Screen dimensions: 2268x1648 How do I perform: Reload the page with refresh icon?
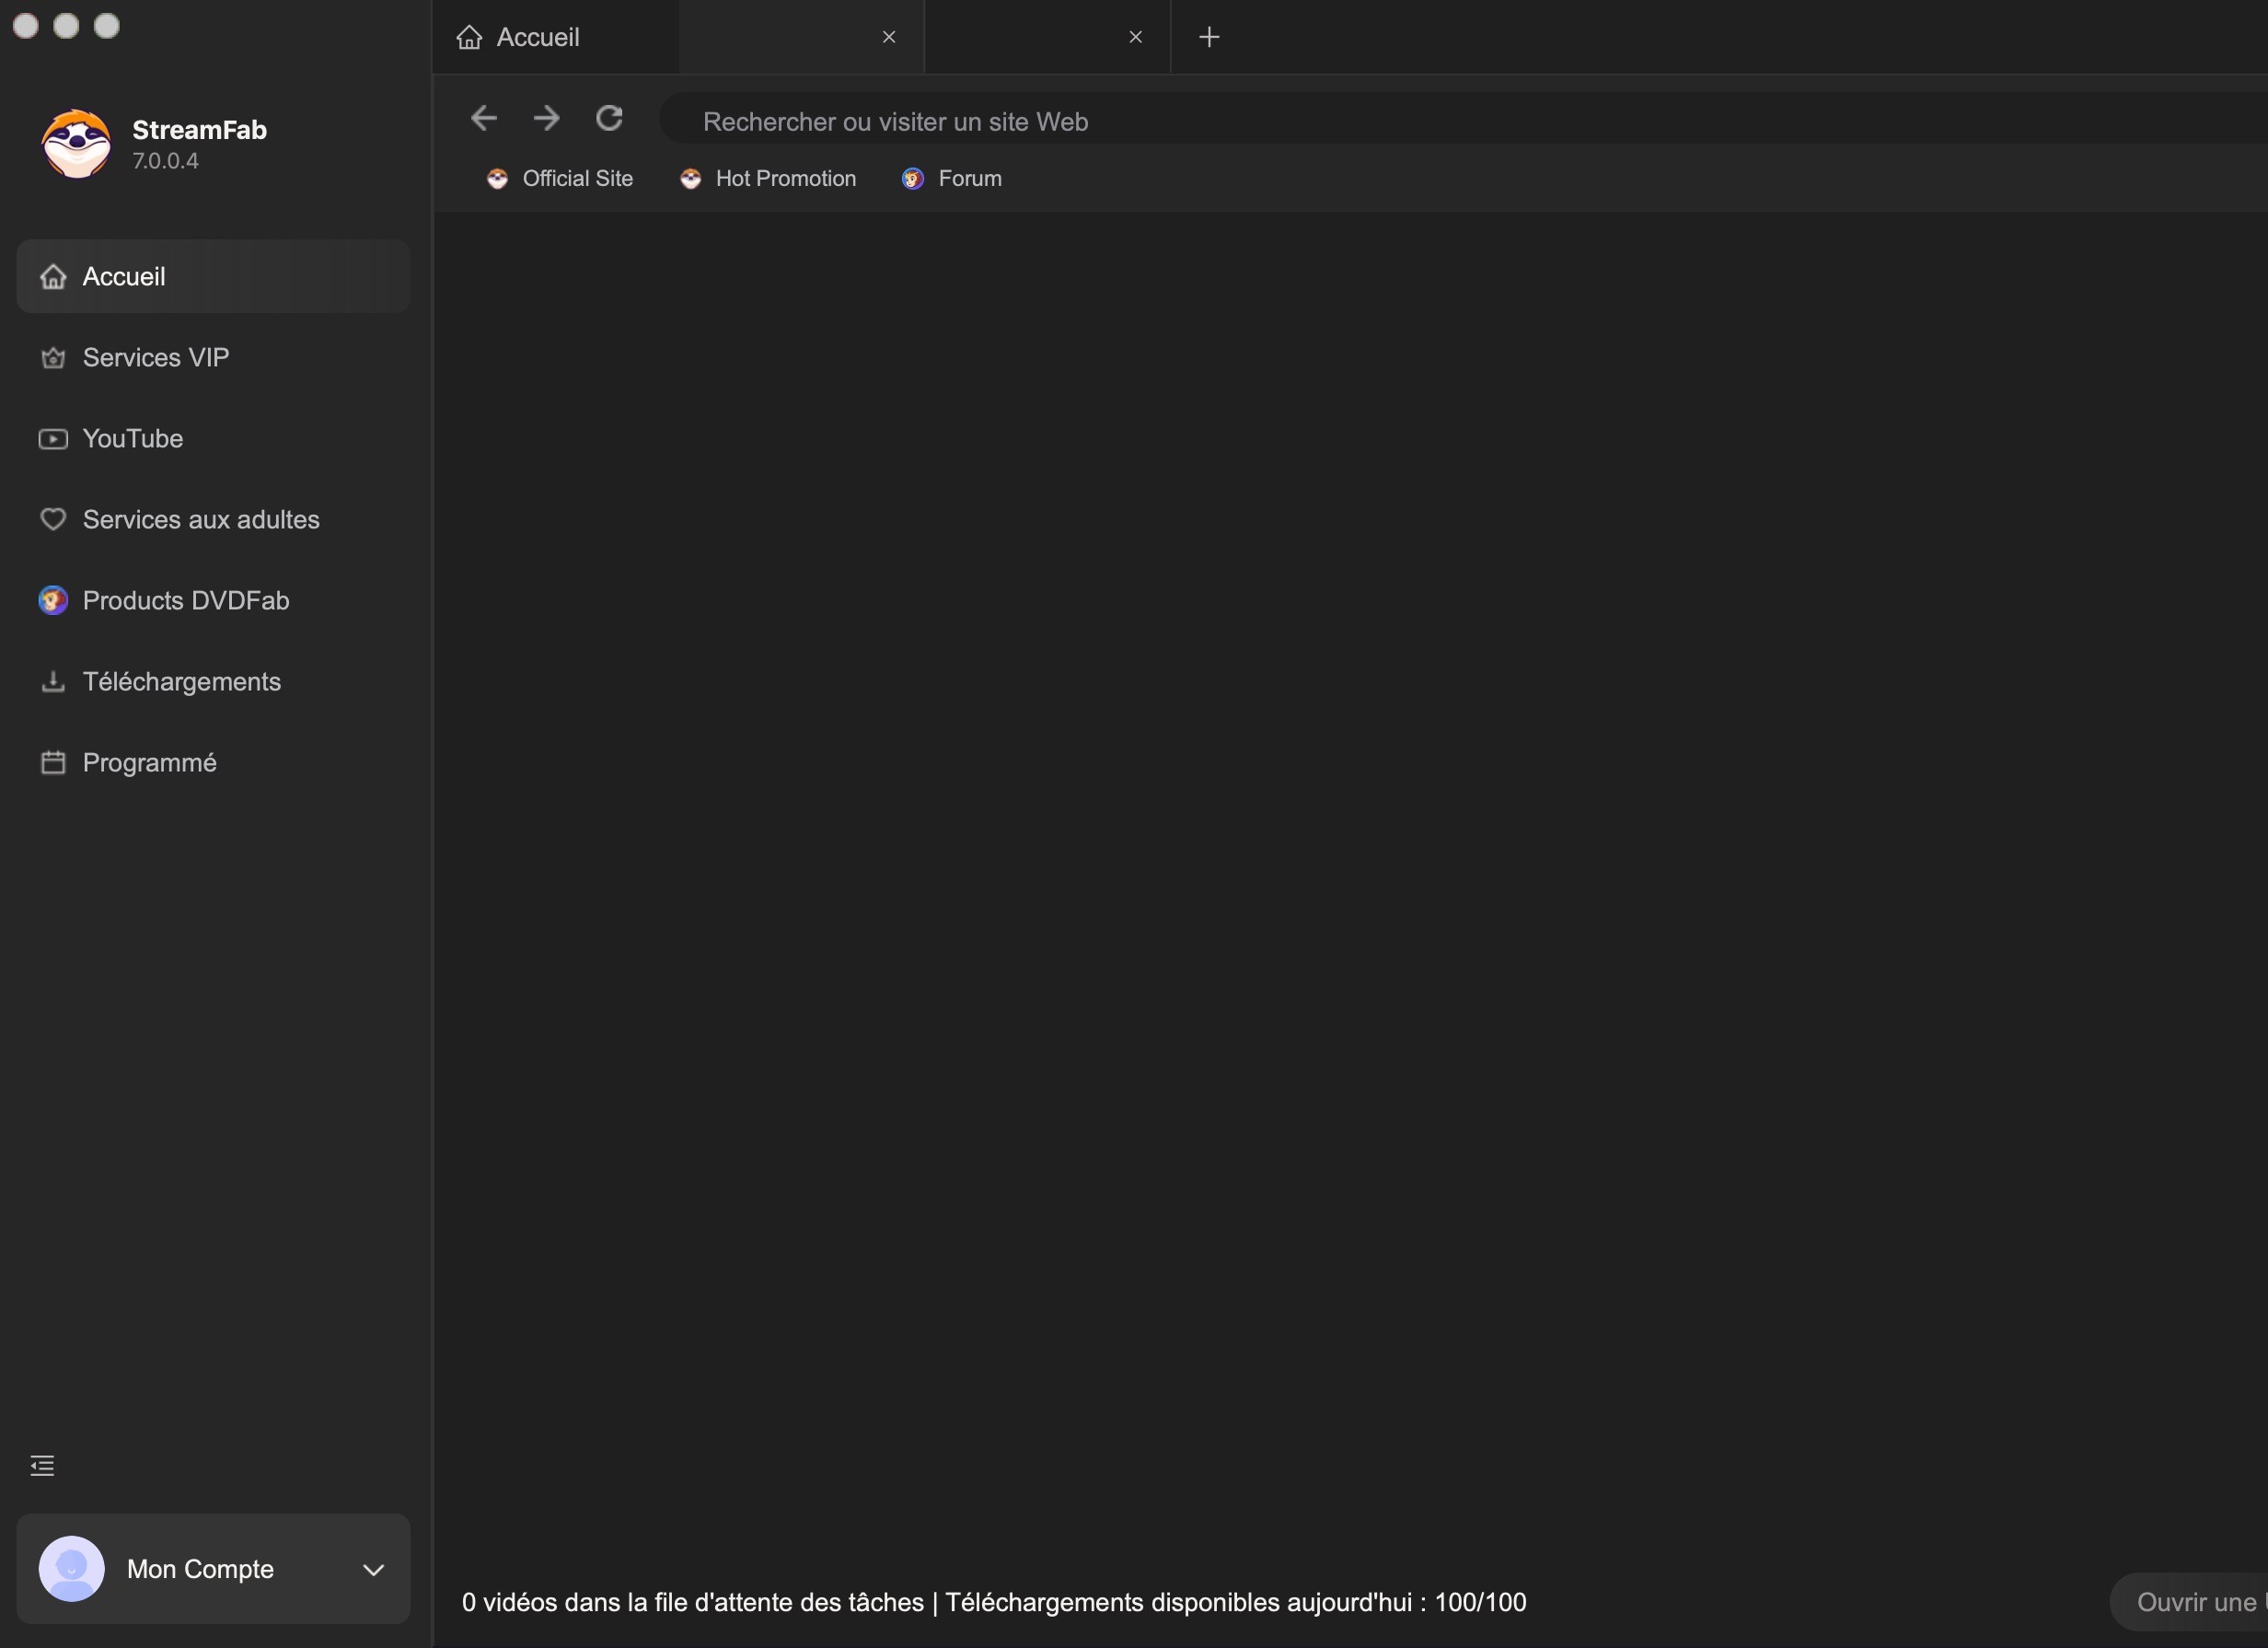pos(609,119)
